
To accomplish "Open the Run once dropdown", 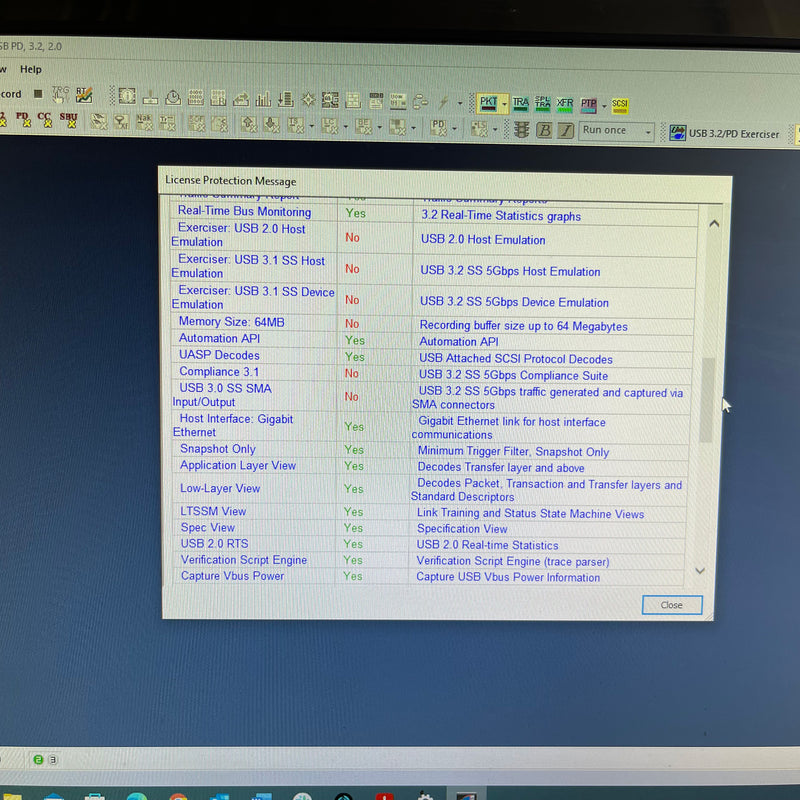I will click(x=648, y=129).
